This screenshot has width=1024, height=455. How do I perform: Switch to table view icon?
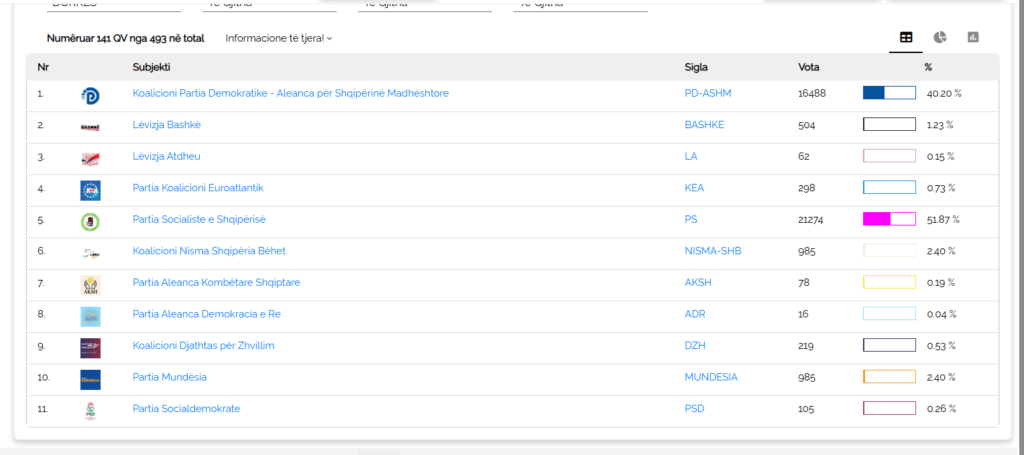tap(906, 38)
